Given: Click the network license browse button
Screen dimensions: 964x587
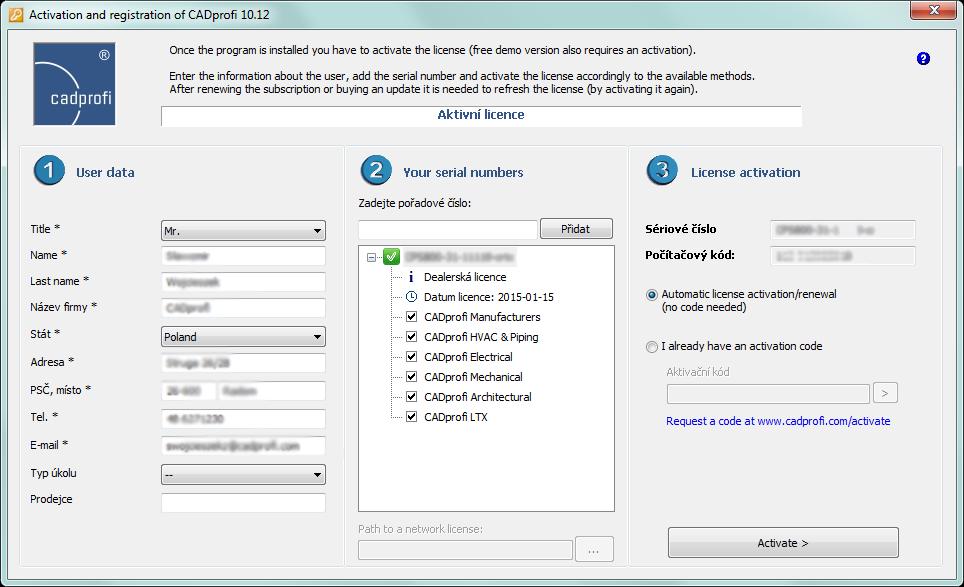Looking at the screenshot, I should (594, 549).
